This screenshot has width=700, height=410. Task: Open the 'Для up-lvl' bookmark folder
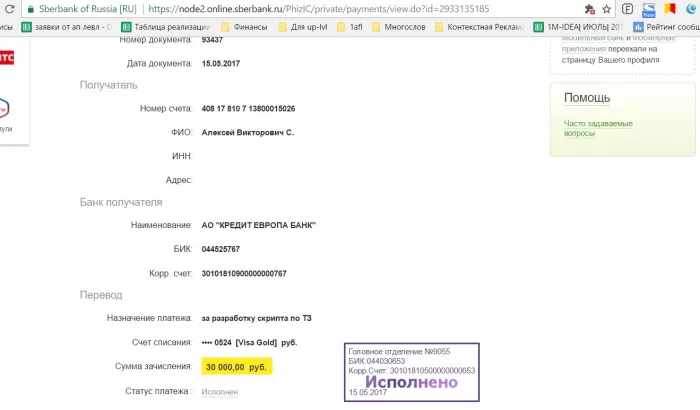[303, 27]
